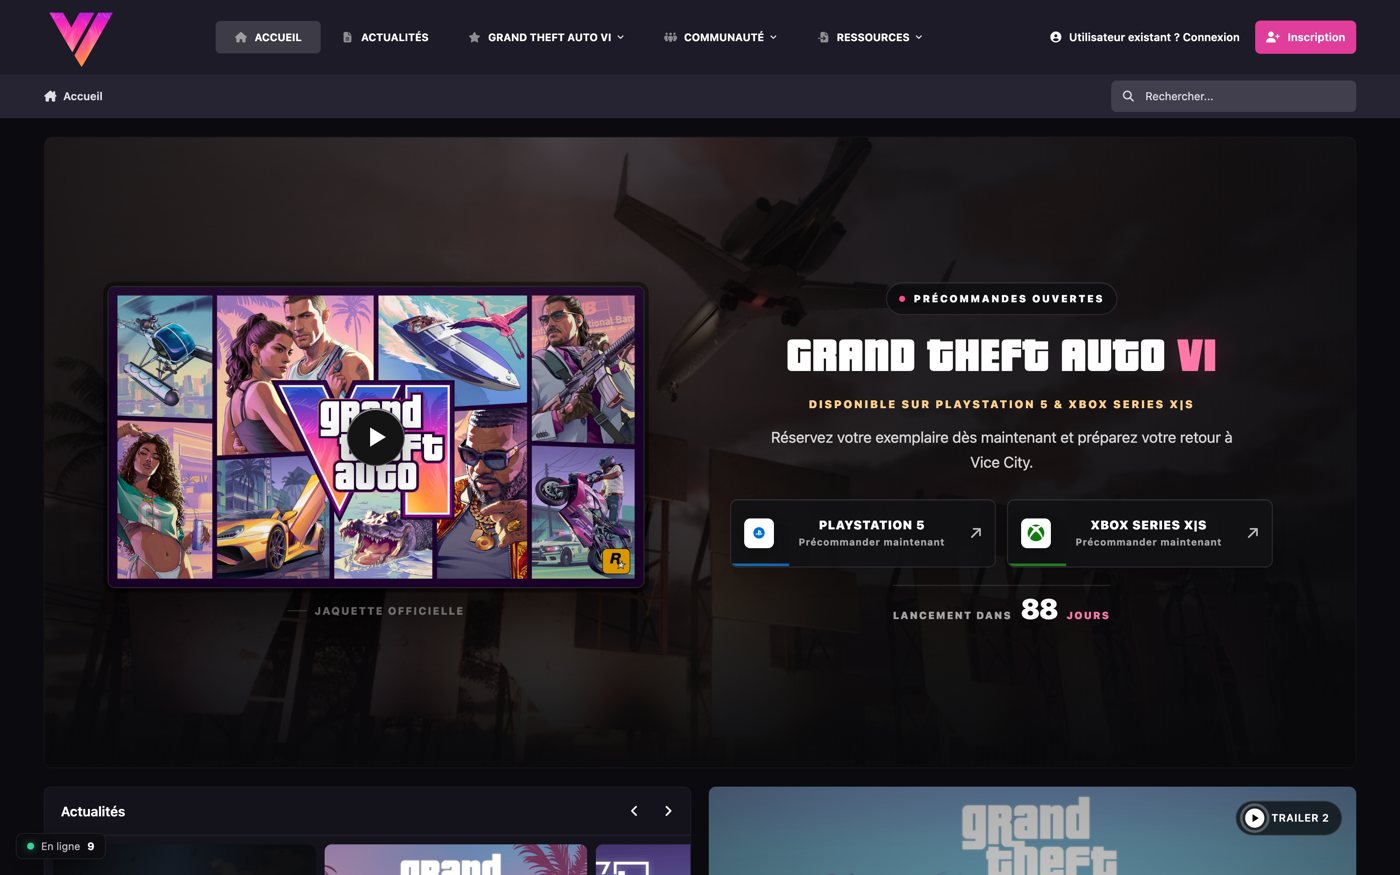Open the Accueil navigation tab
This screenshot has height=875, width=1400.
coord(268,37)
